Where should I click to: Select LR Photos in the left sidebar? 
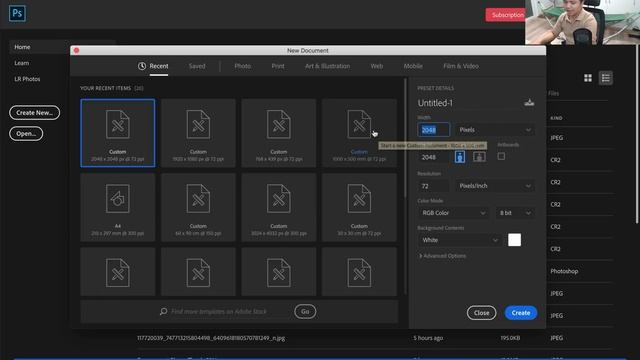27,79
